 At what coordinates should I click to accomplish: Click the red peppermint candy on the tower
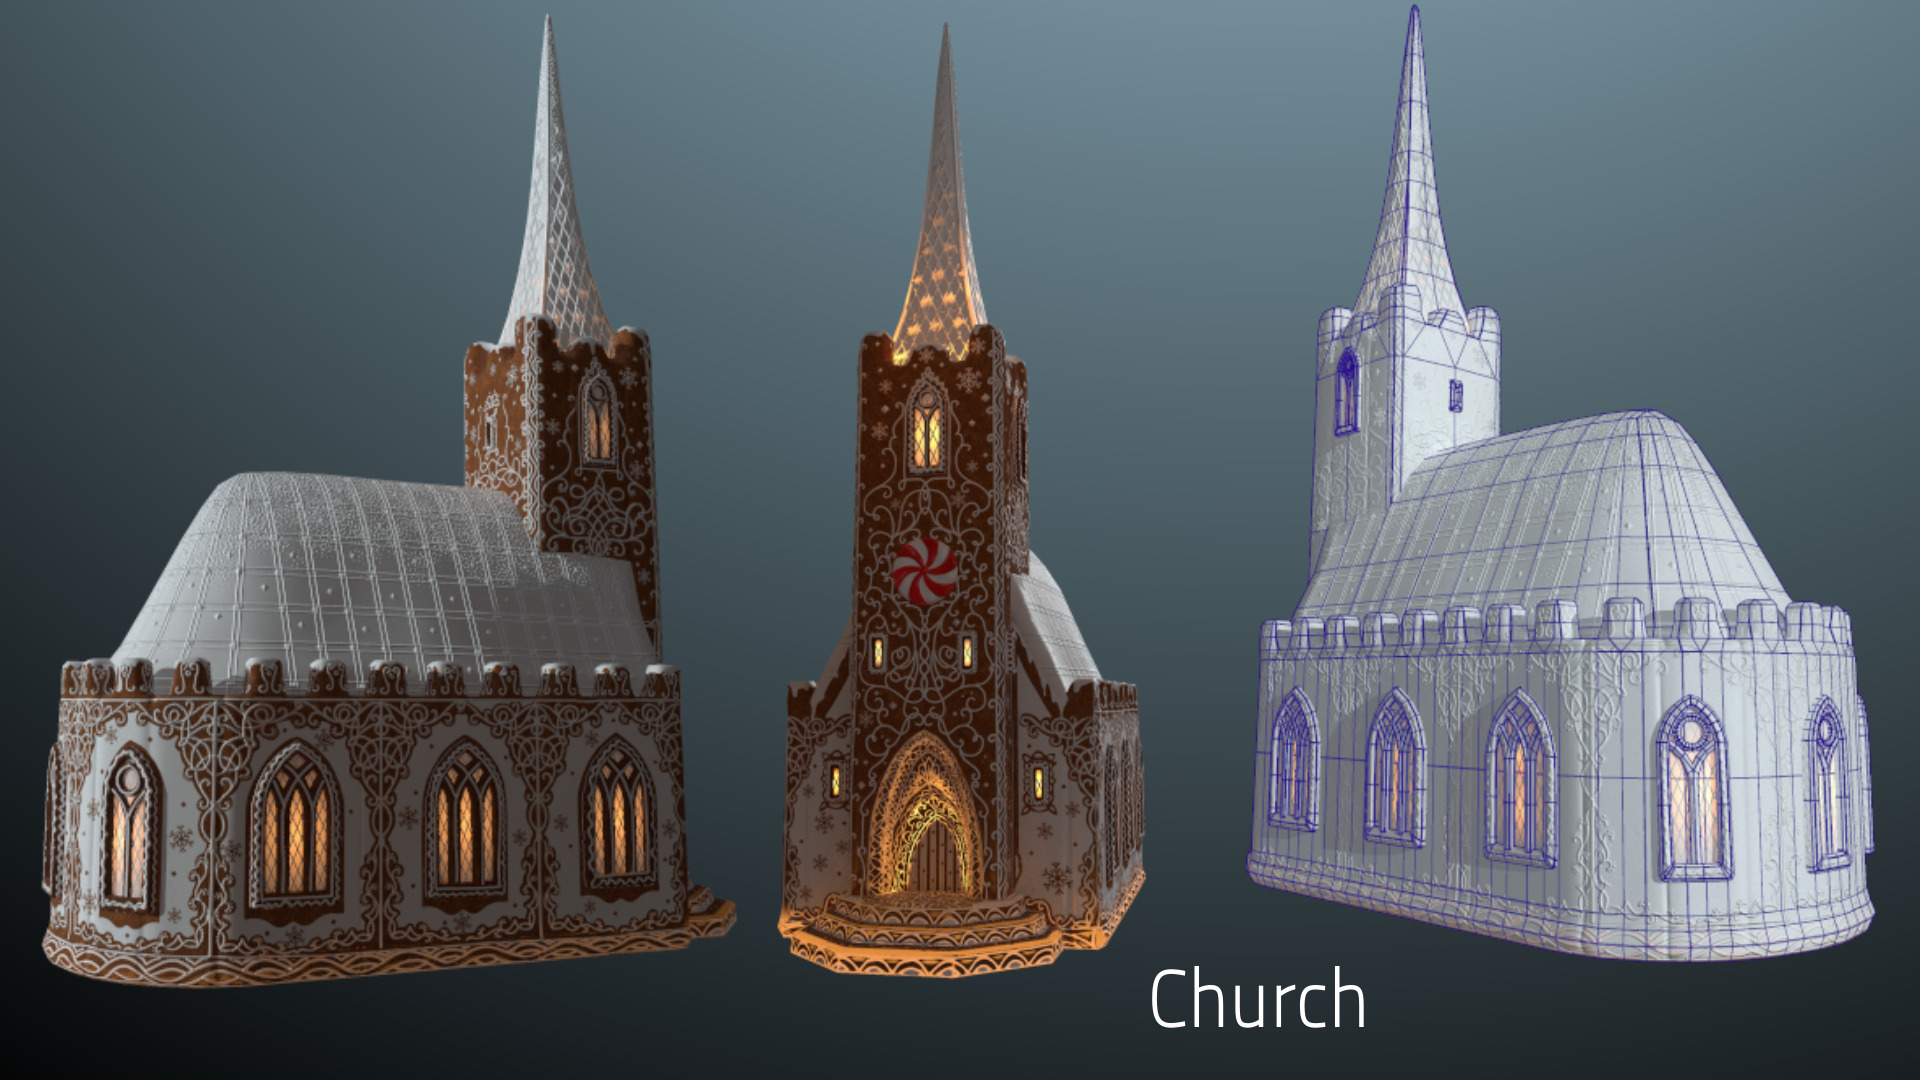(925, 570)
